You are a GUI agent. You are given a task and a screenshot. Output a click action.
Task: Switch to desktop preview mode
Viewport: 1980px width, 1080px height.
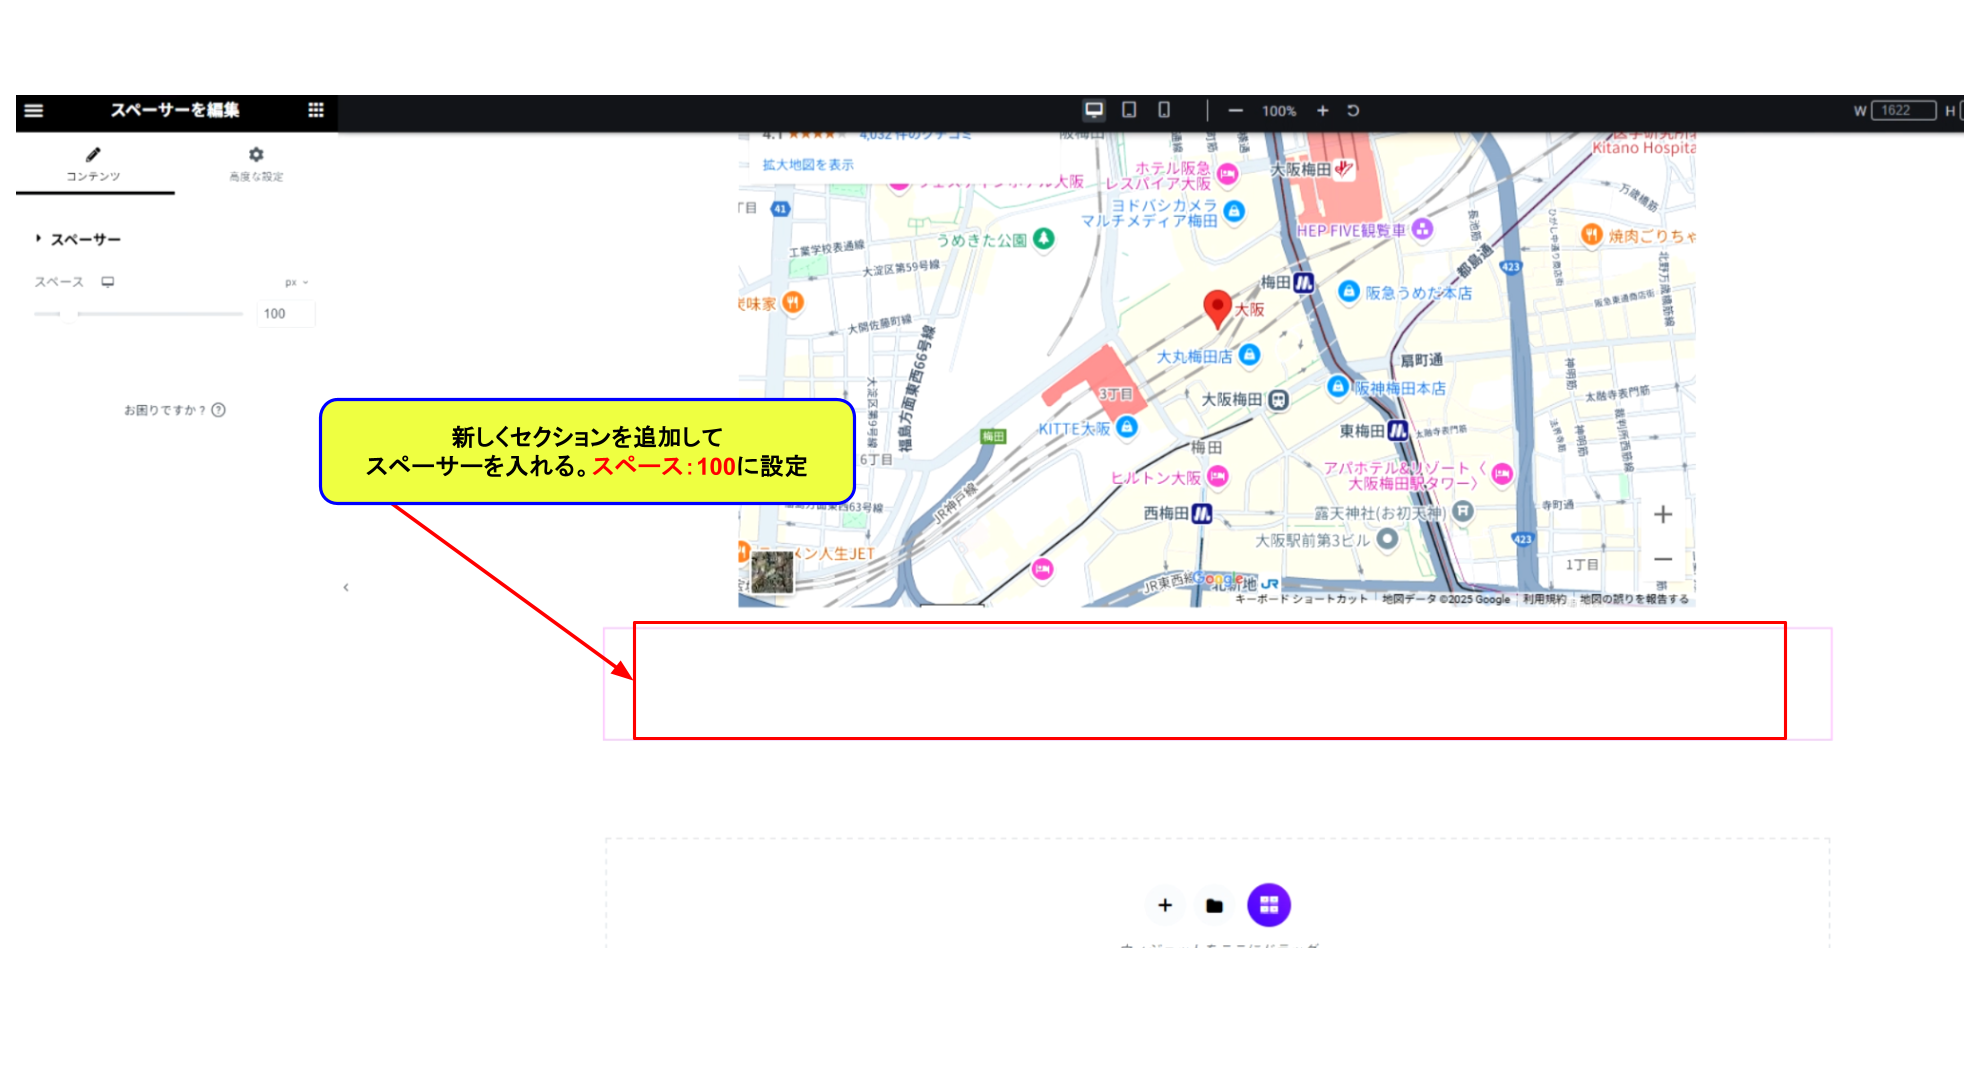tap(1094, 110)
